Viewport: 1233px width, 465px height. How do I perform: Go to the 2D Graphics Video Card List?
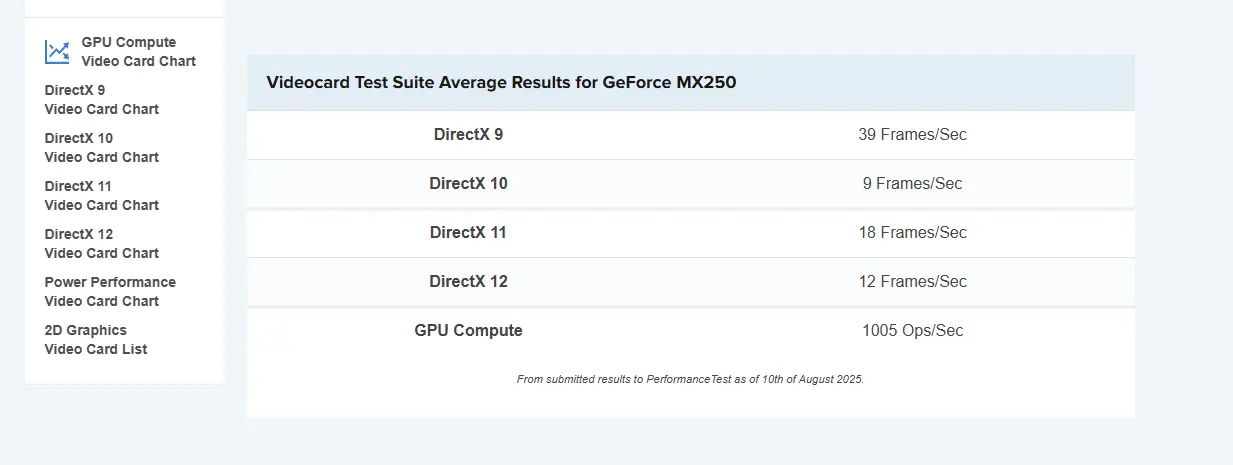95,339
